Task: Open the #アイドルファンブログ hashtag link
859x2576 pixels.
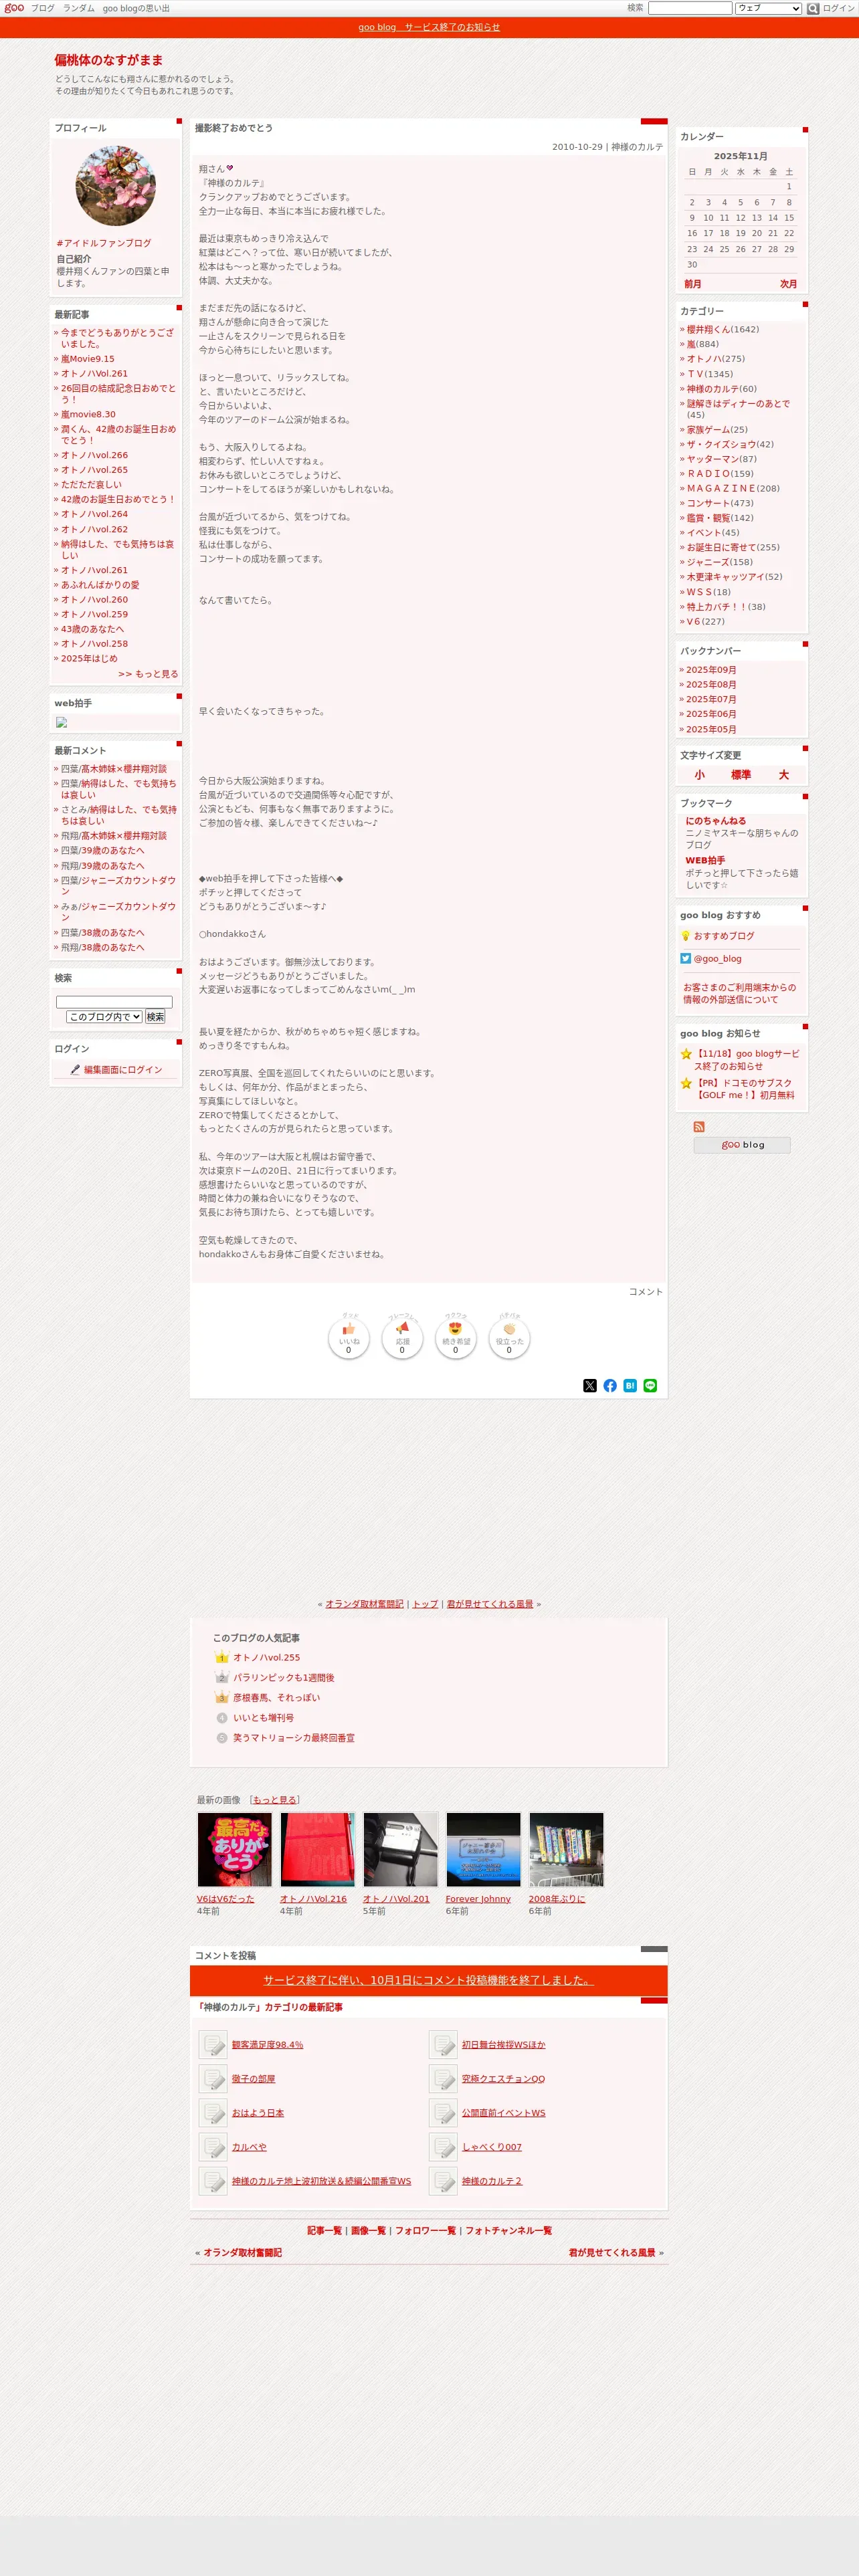Action: pos(104,243)
